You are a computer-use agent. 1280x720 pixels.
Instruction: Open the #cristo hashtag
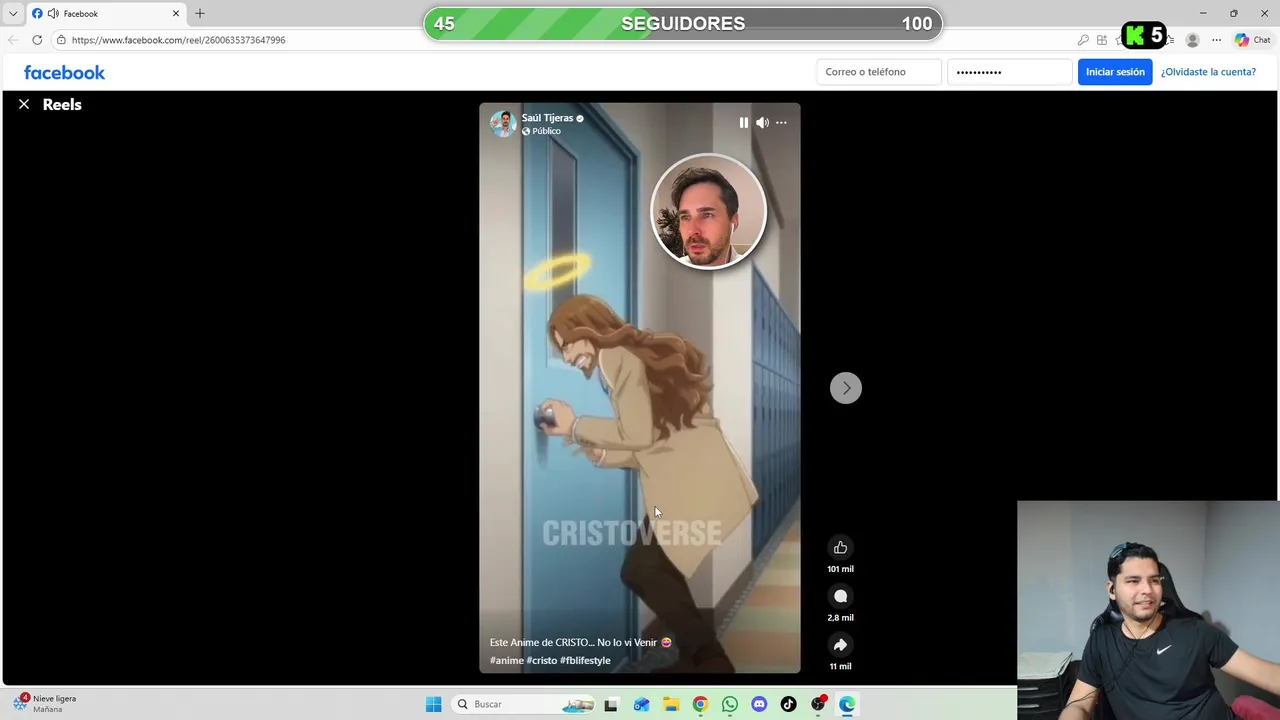(x=542, y=660)
